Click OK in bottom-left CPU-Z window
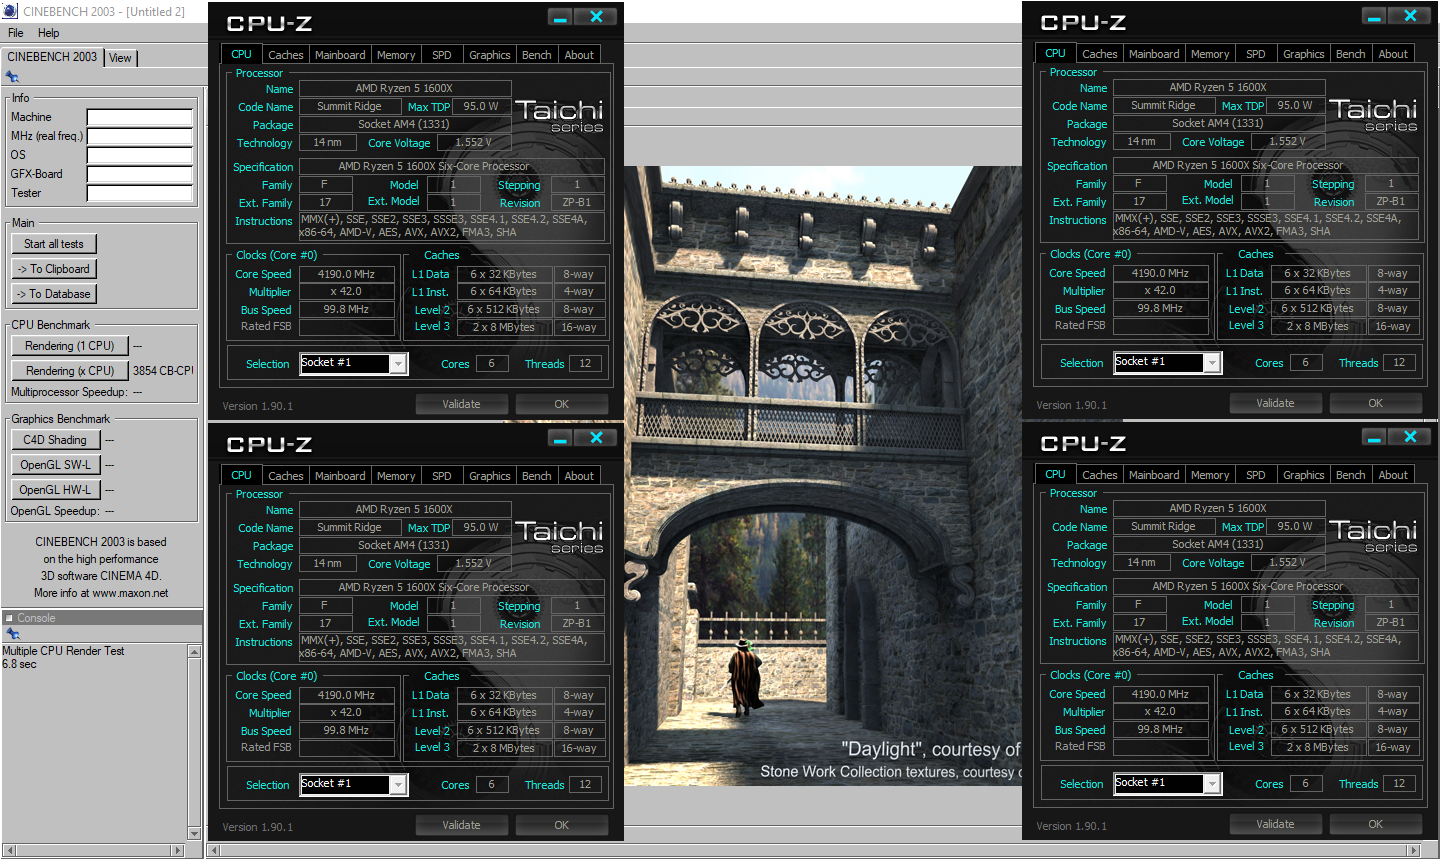Viewport: 1440px width, 859px height. (561, 825)
